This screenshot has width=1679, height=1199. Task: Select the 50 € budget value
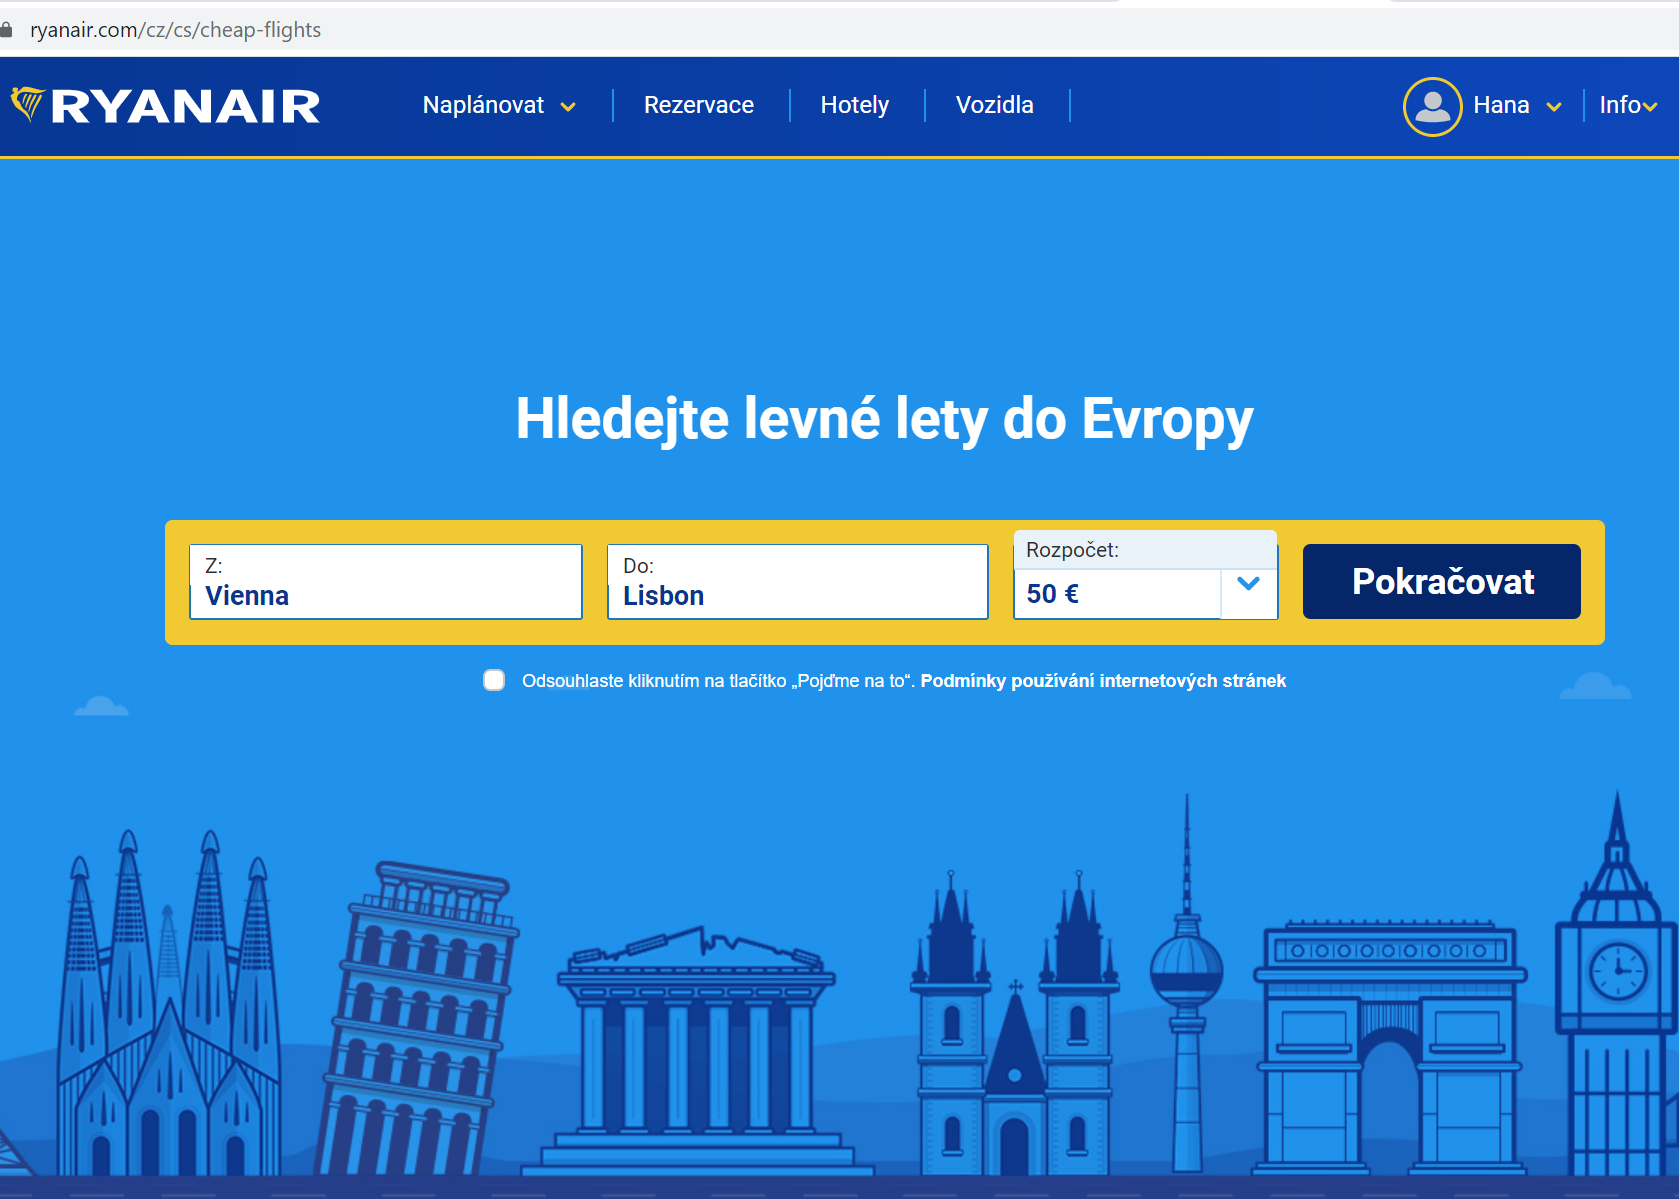1052,594
